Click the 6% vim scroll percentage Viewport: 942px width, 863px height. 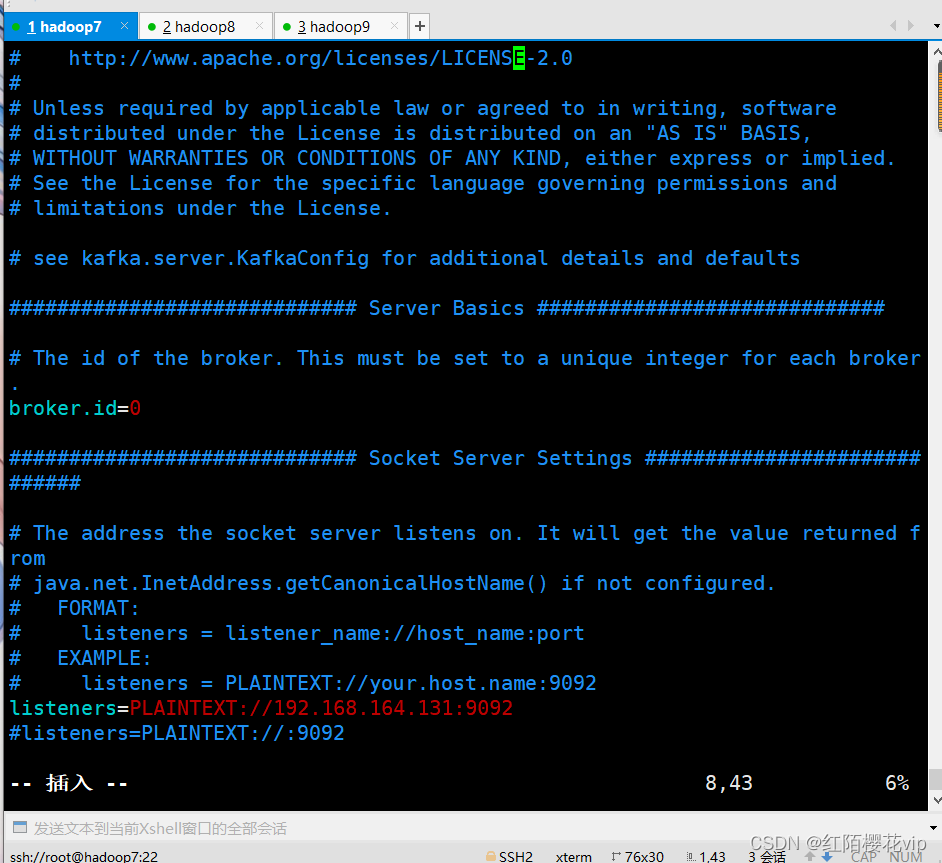coord(897,783)
